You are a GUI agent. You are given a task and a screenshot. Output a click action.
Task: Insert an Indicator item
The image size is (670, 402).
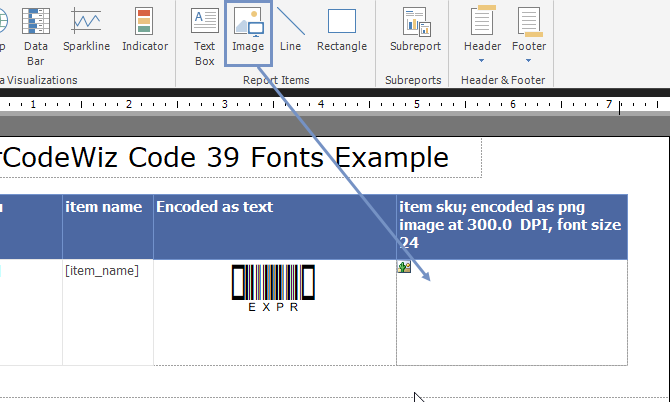(145, 29)
